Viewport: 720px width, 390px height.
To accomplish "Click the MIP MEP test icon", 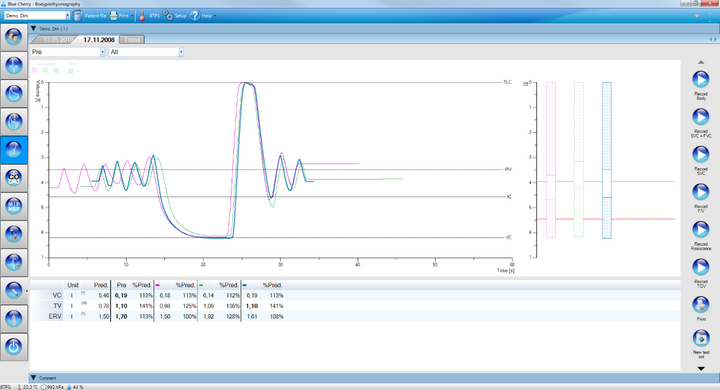I will pos(13,206).
